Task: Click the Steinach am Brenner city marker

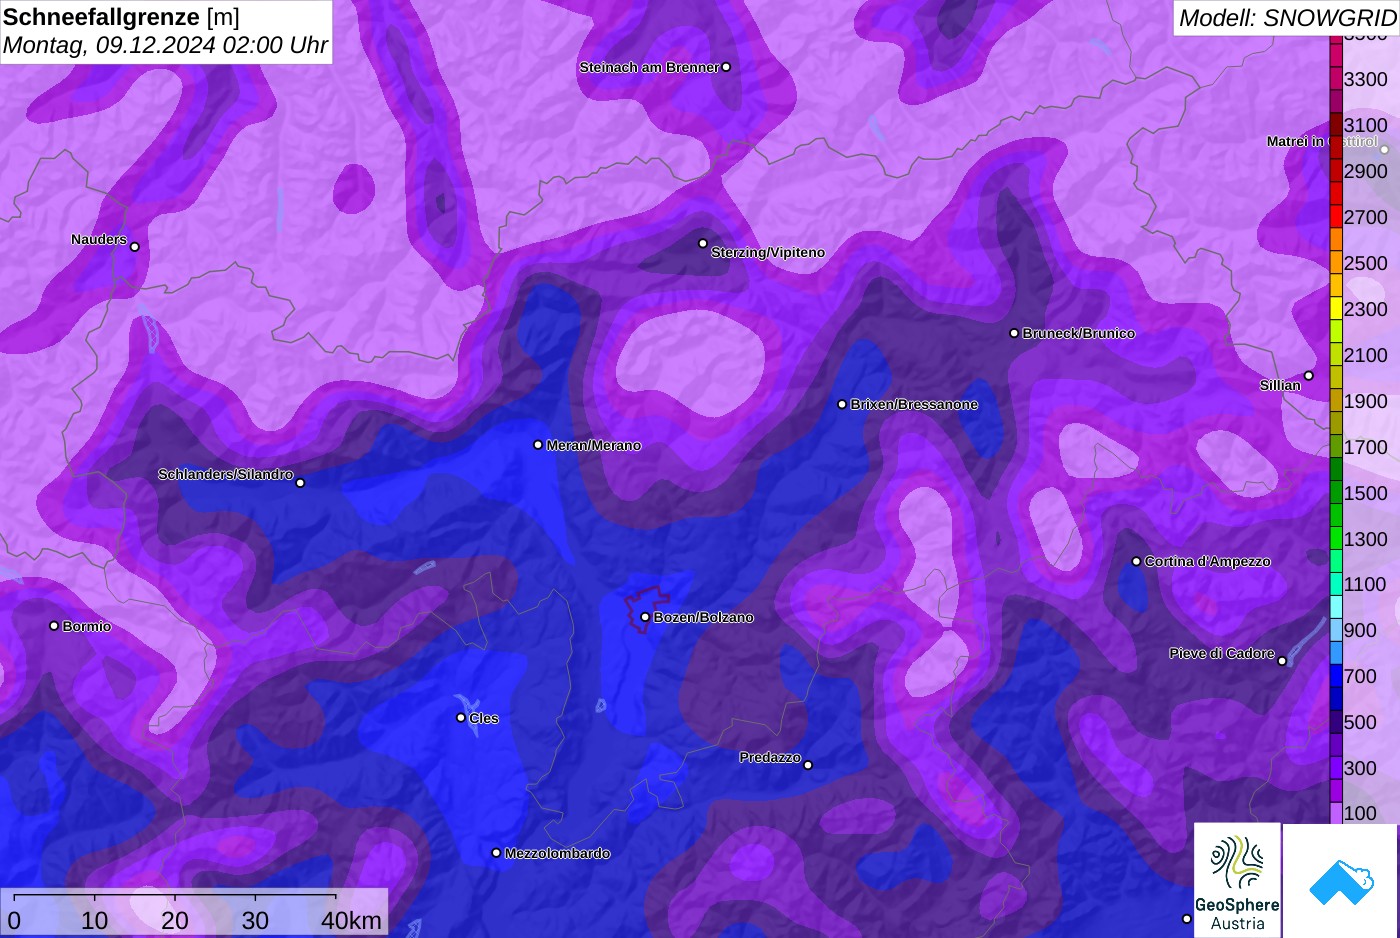Action: coord(726,67)
